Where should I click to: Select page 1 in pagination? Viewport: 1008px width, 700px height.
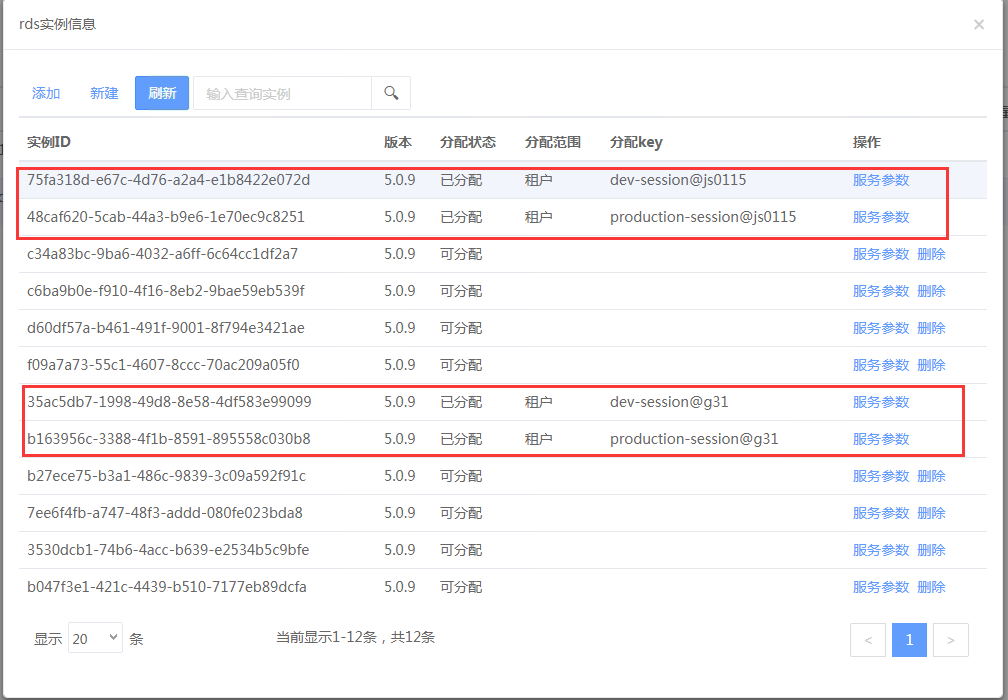point(909,640)
